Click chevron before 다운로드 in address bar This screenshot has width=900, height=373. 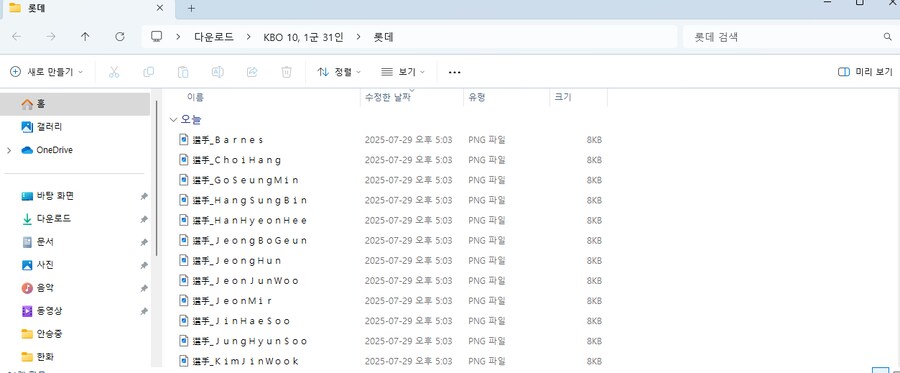click(x=179, y=37)
